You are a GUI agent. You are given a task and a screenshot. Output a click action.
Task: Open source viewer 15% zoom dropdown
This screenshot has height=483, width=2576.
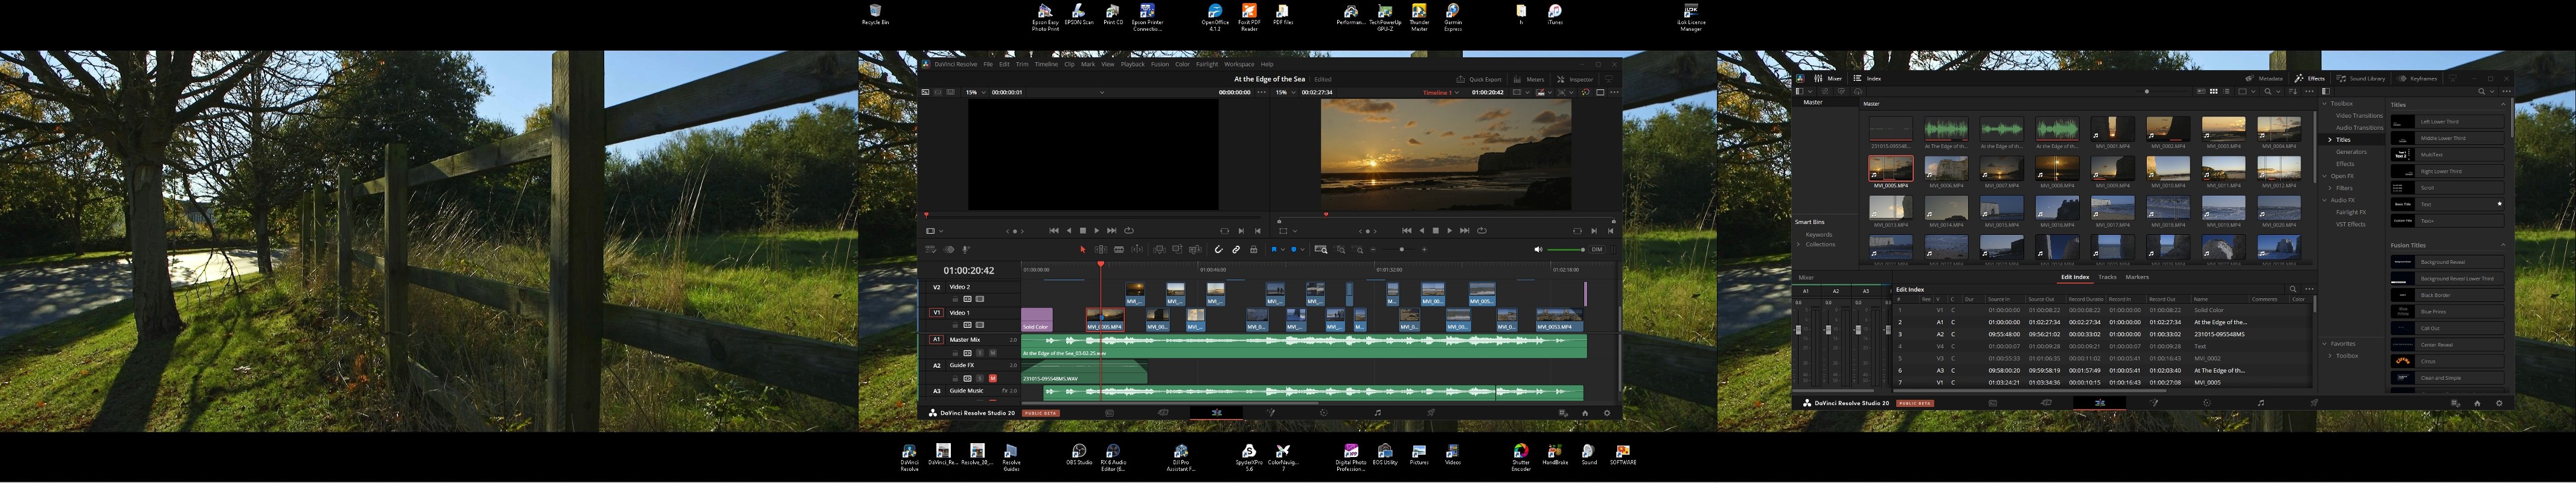coord(976,92)
